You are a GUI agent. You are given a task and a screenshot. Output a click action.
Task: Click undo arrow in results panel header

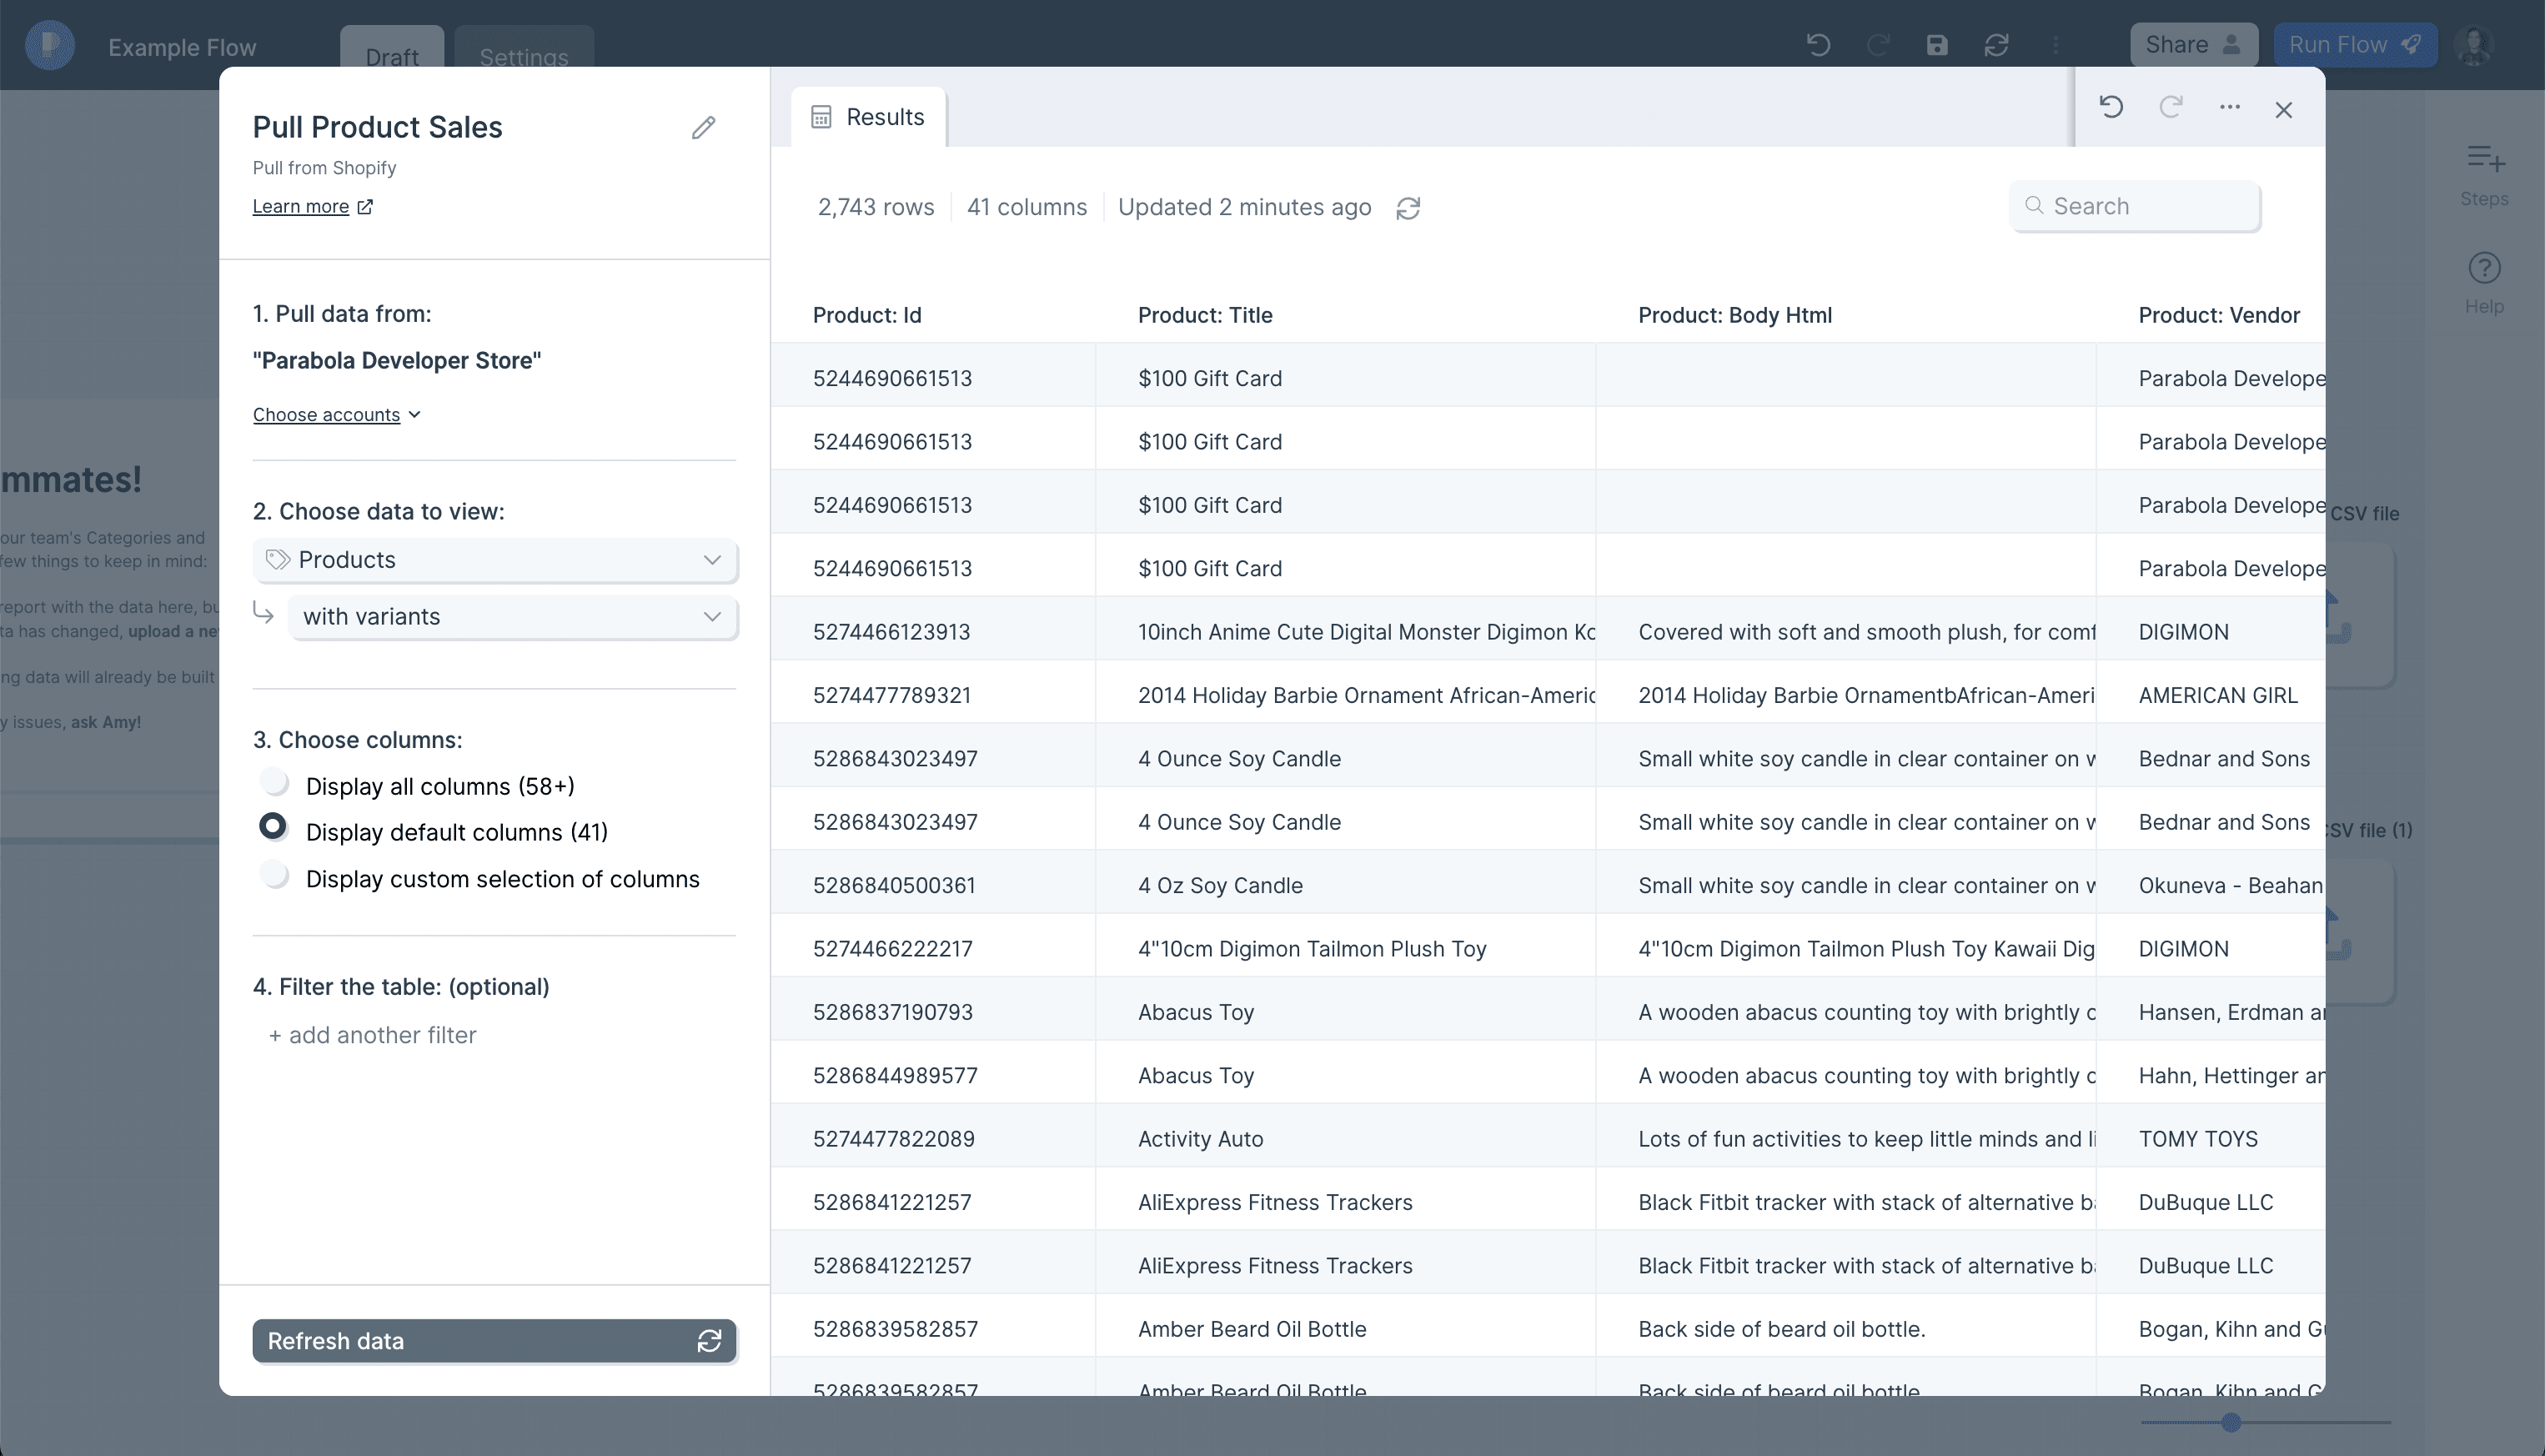[x=2111, y=108]
